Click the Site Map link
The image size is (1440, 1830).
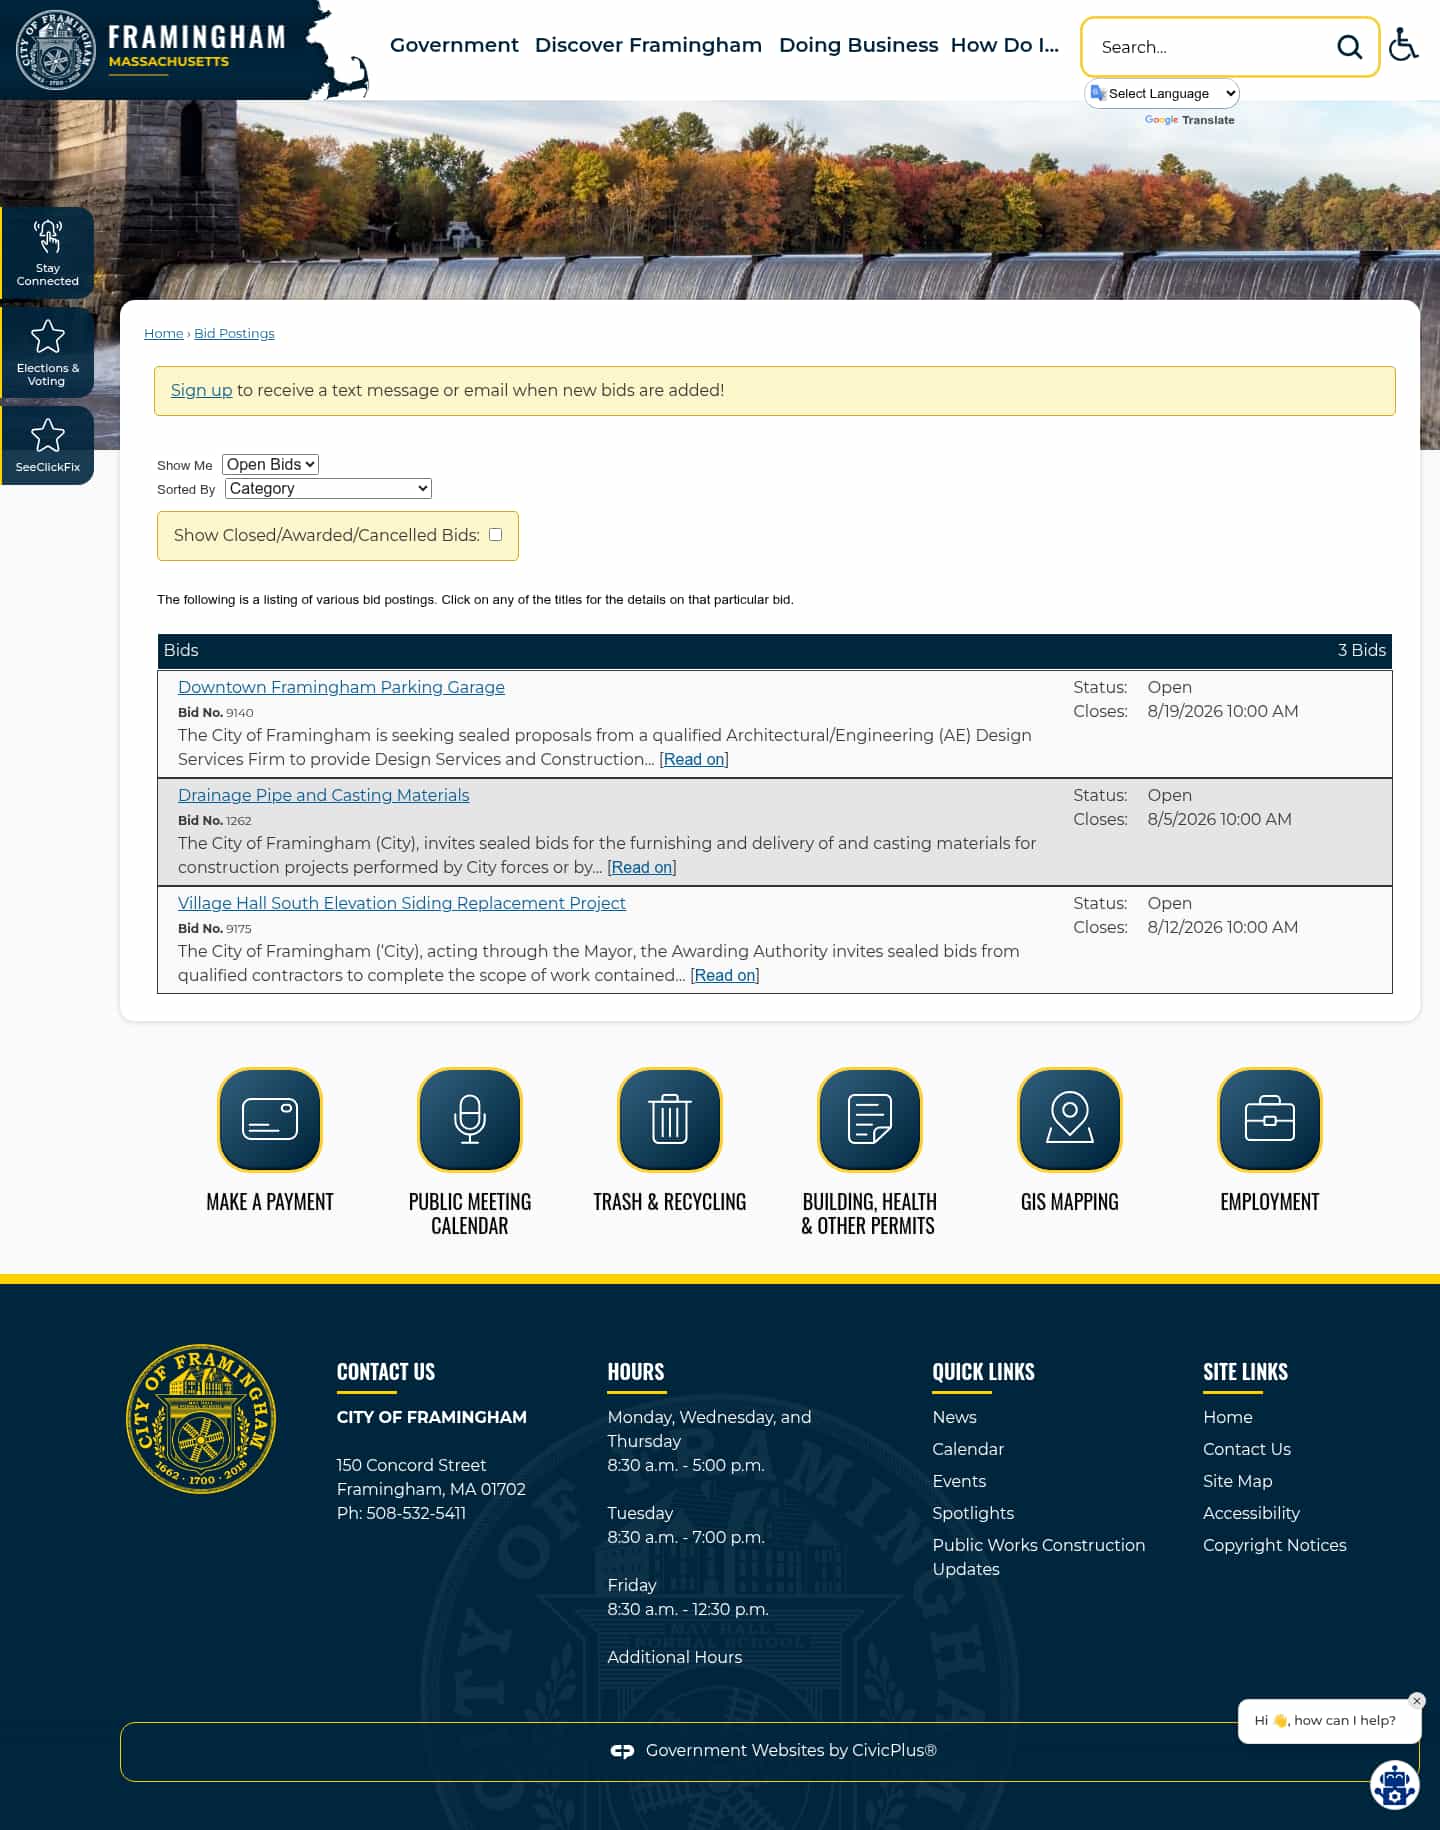[x=1238, y=1481]
